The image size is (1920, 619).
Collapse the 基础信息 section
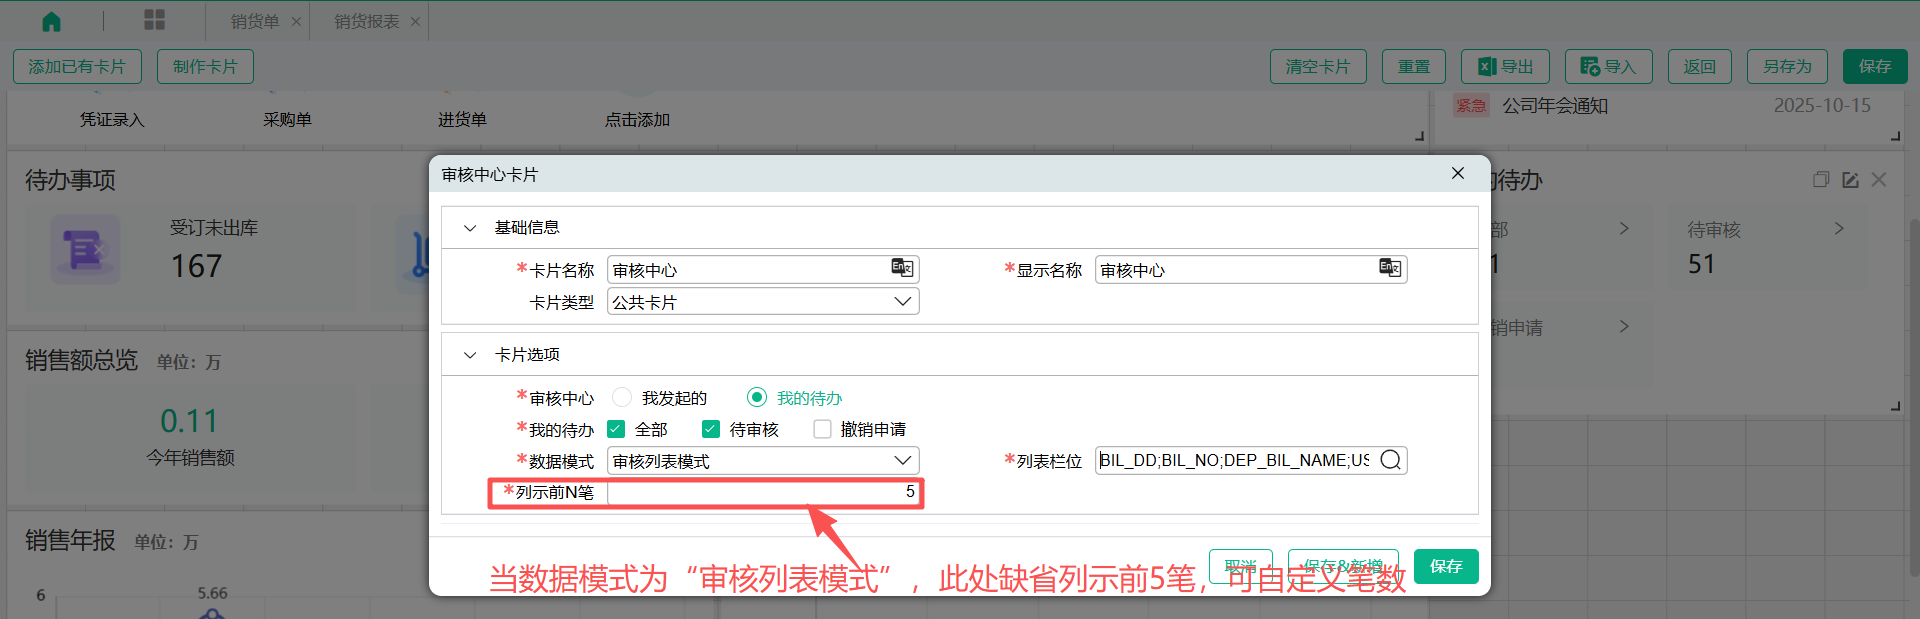point(470,228)
